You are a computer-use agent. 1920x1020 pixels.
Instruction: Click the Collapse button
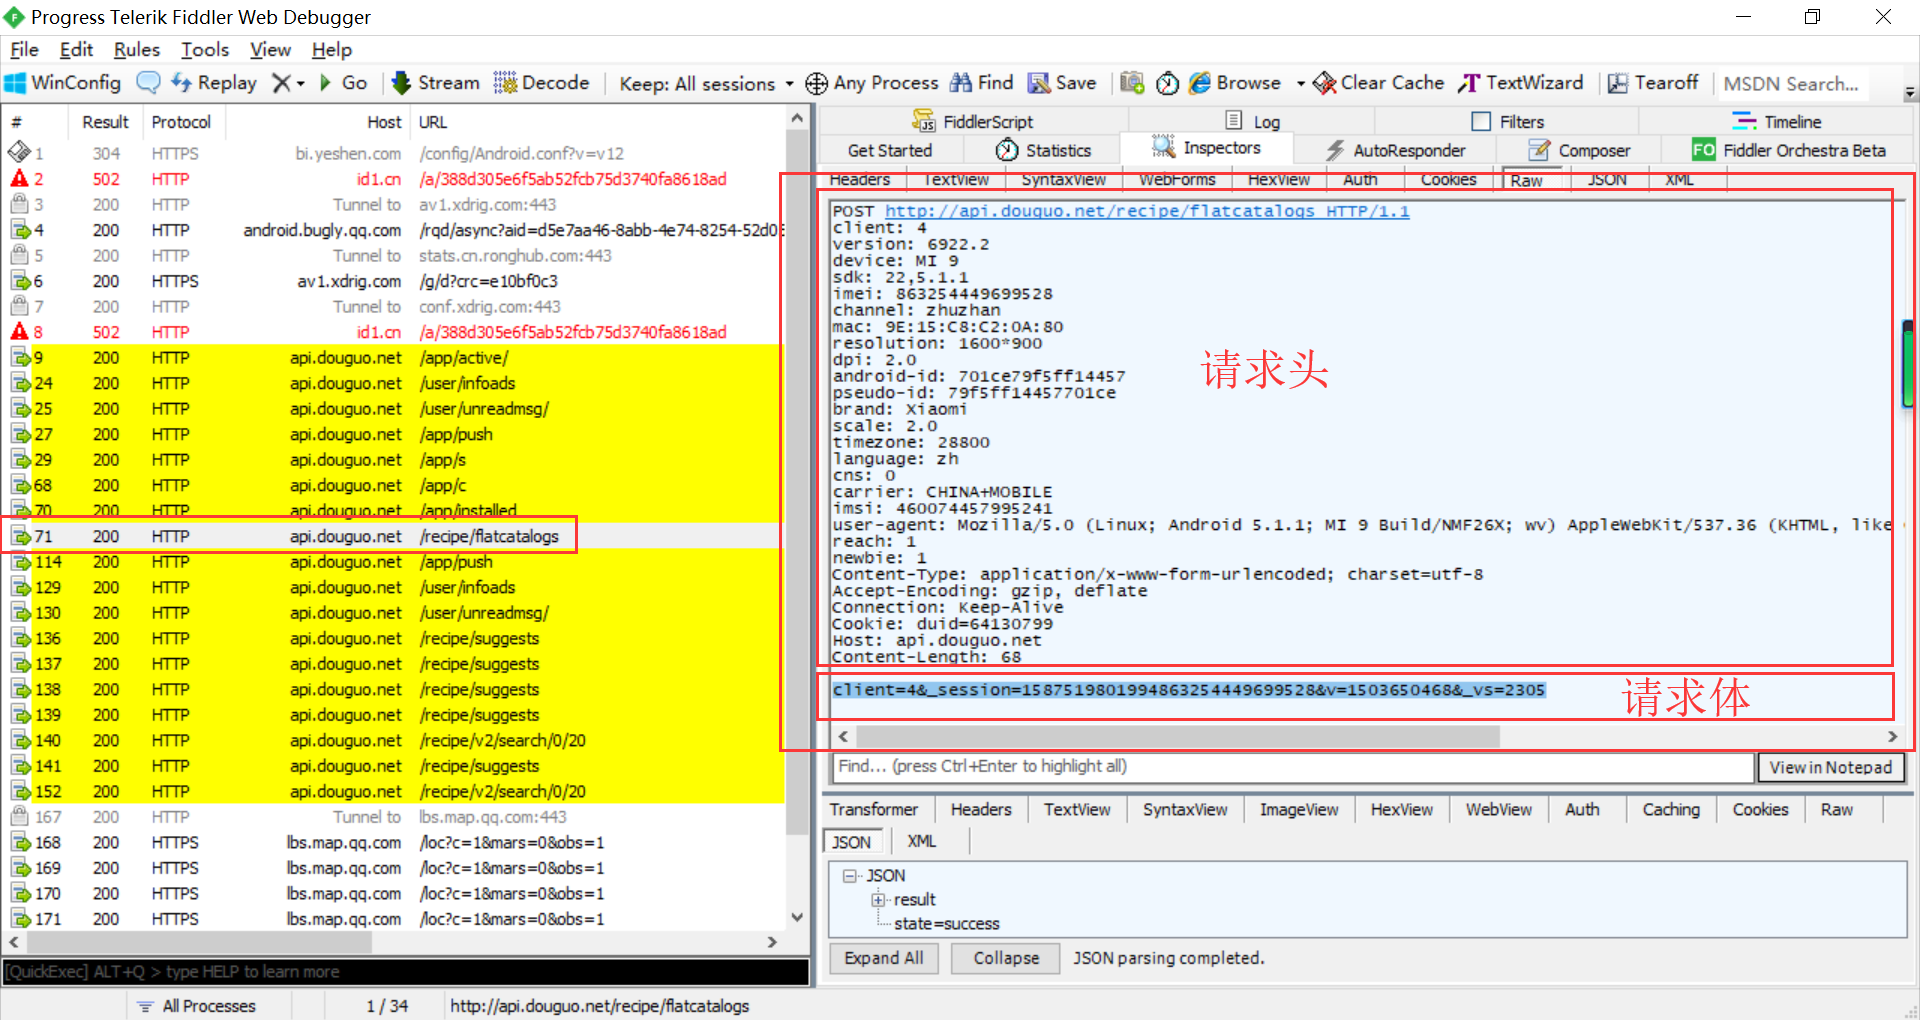point(1006,958)
